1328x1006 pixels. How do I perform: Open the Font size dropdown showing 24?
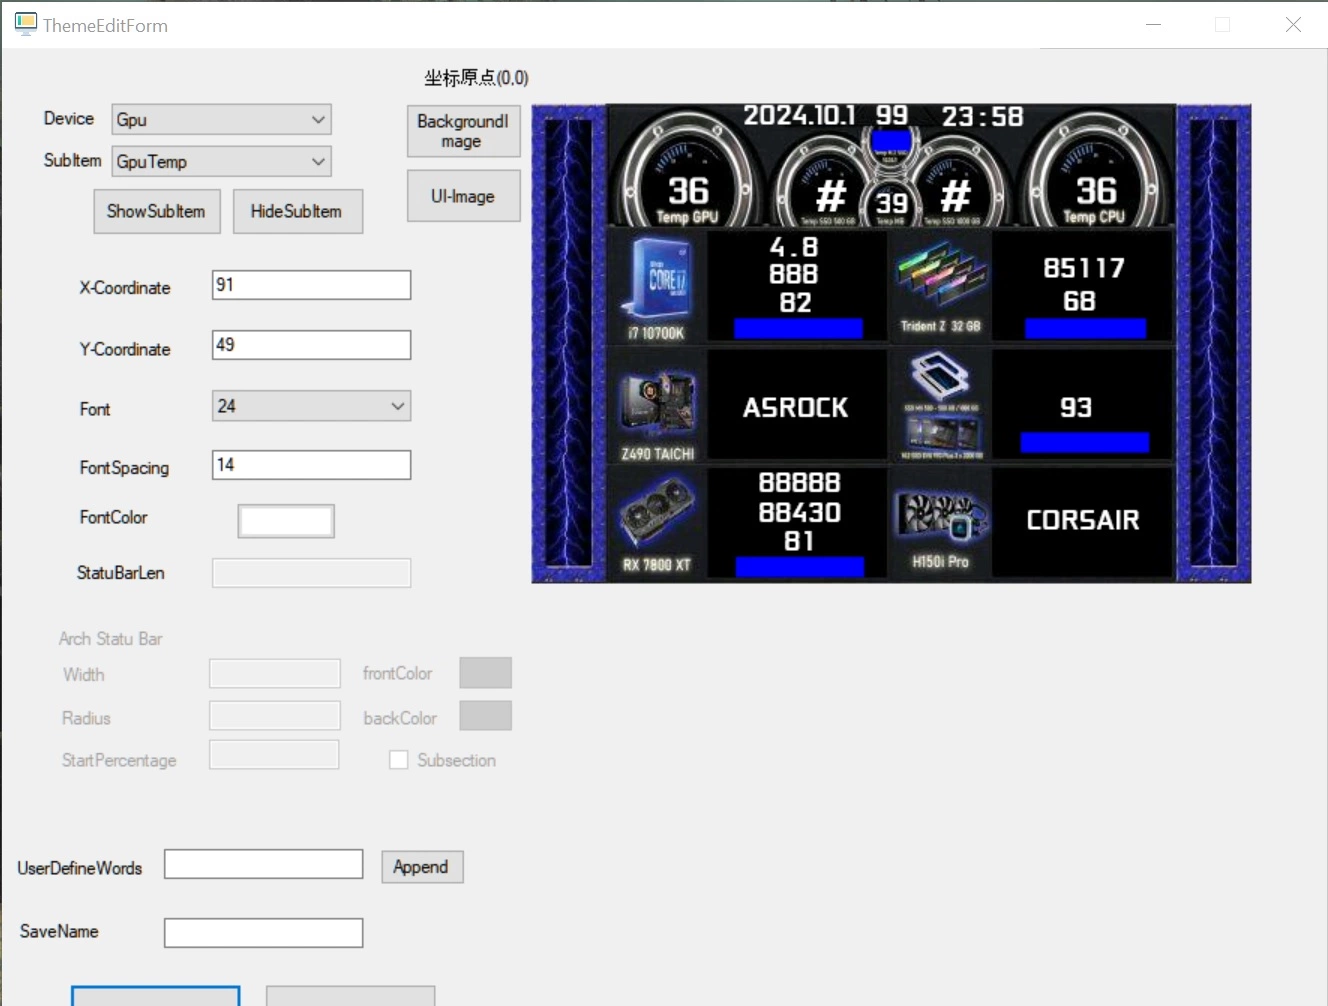point(311,406)
